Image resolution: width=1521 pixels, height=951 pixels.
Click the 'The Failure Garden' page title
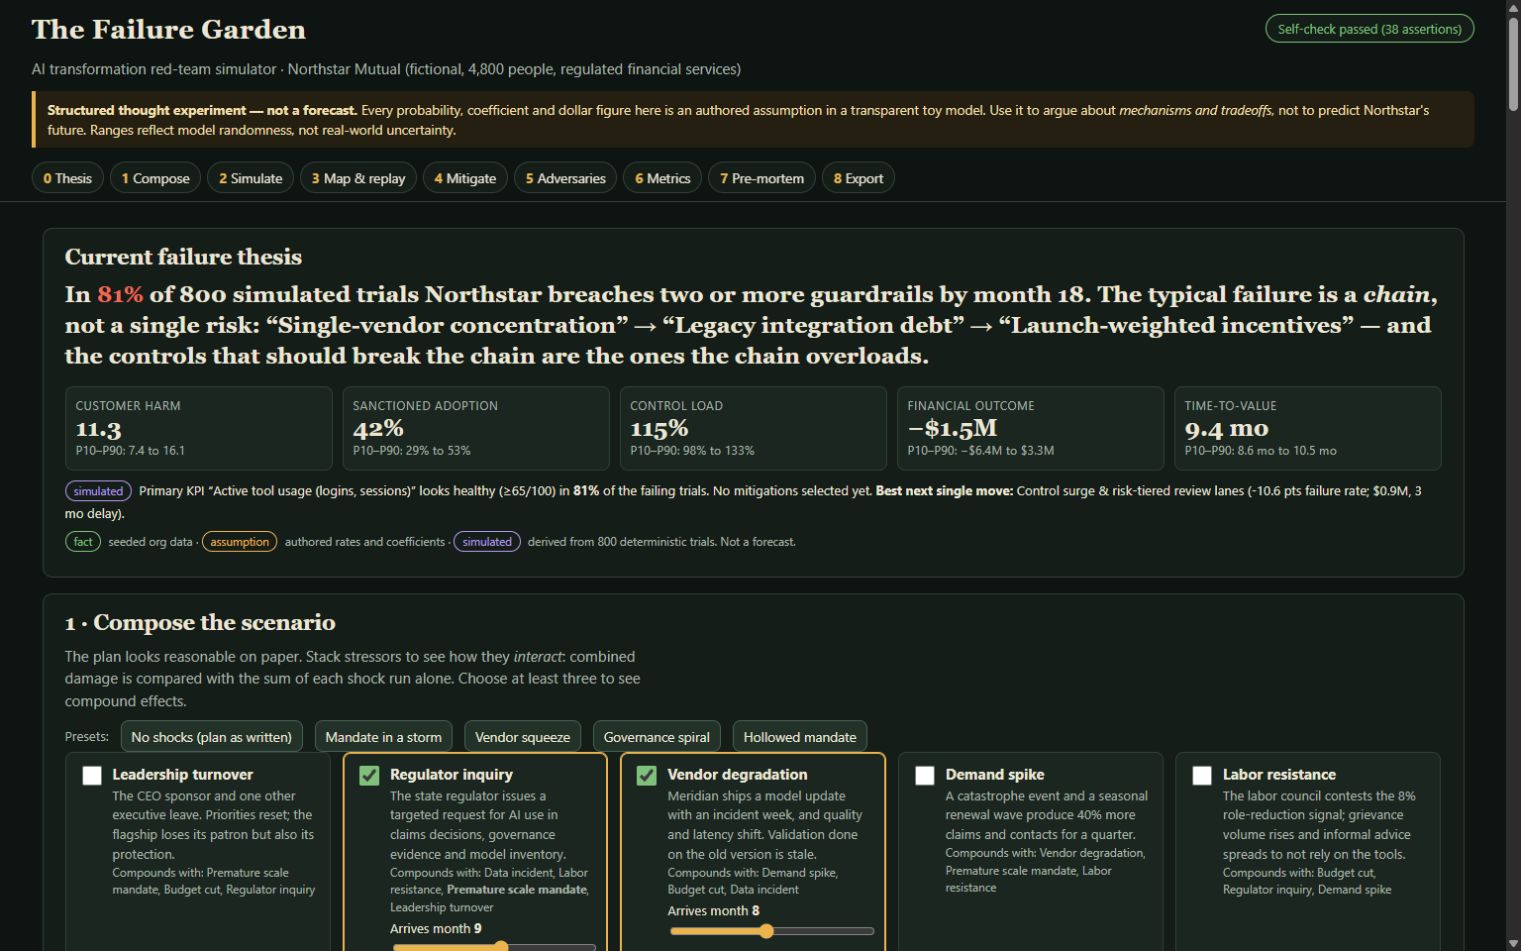click(169, 29)
